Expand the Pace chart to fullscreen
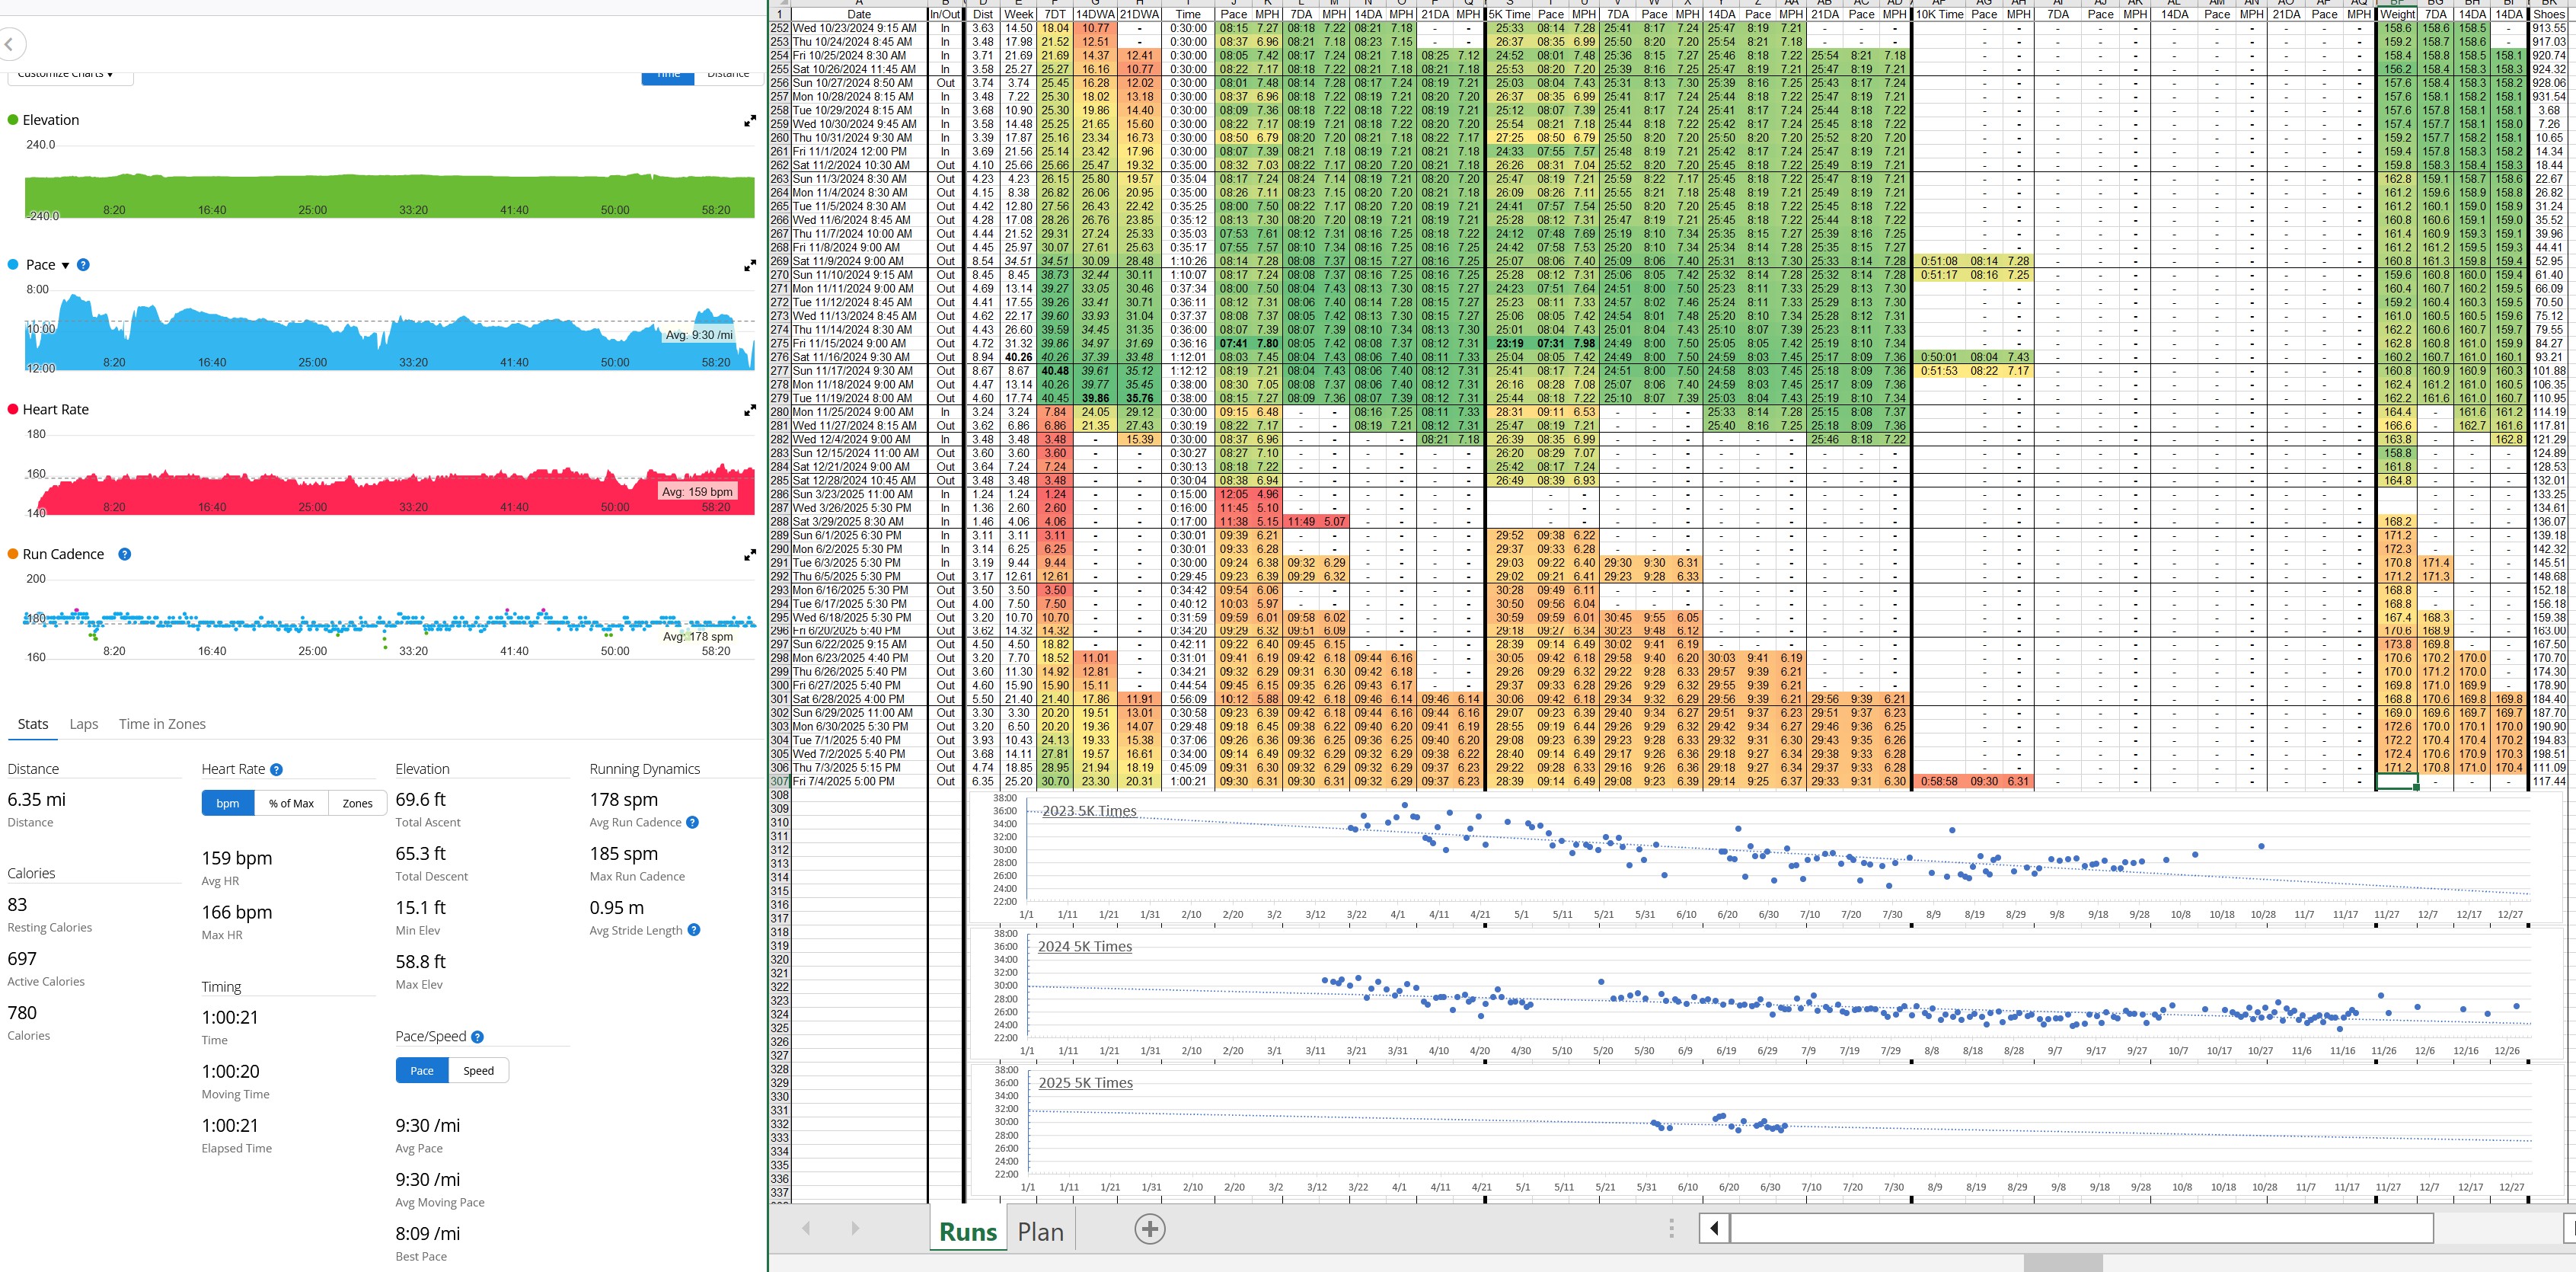Viewport: 2576px width, 1272px height. pos(750,266)
